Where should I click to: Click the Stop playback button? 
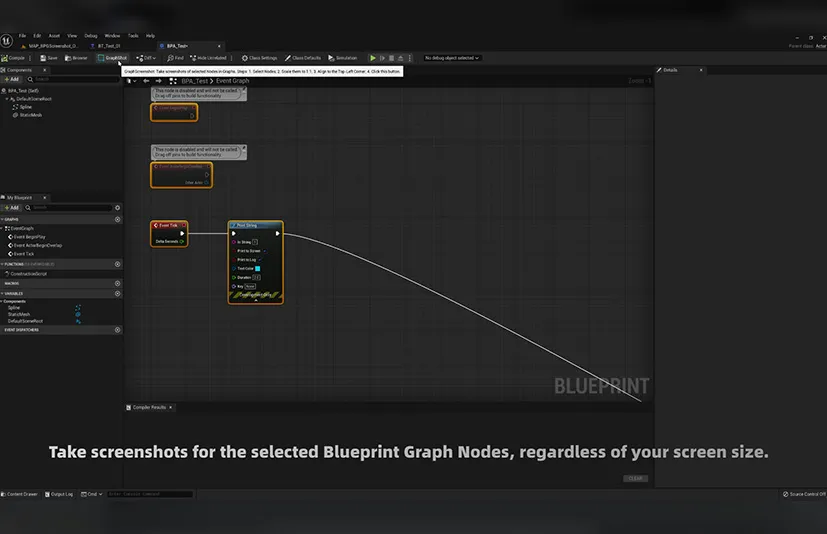coord(391,58)
